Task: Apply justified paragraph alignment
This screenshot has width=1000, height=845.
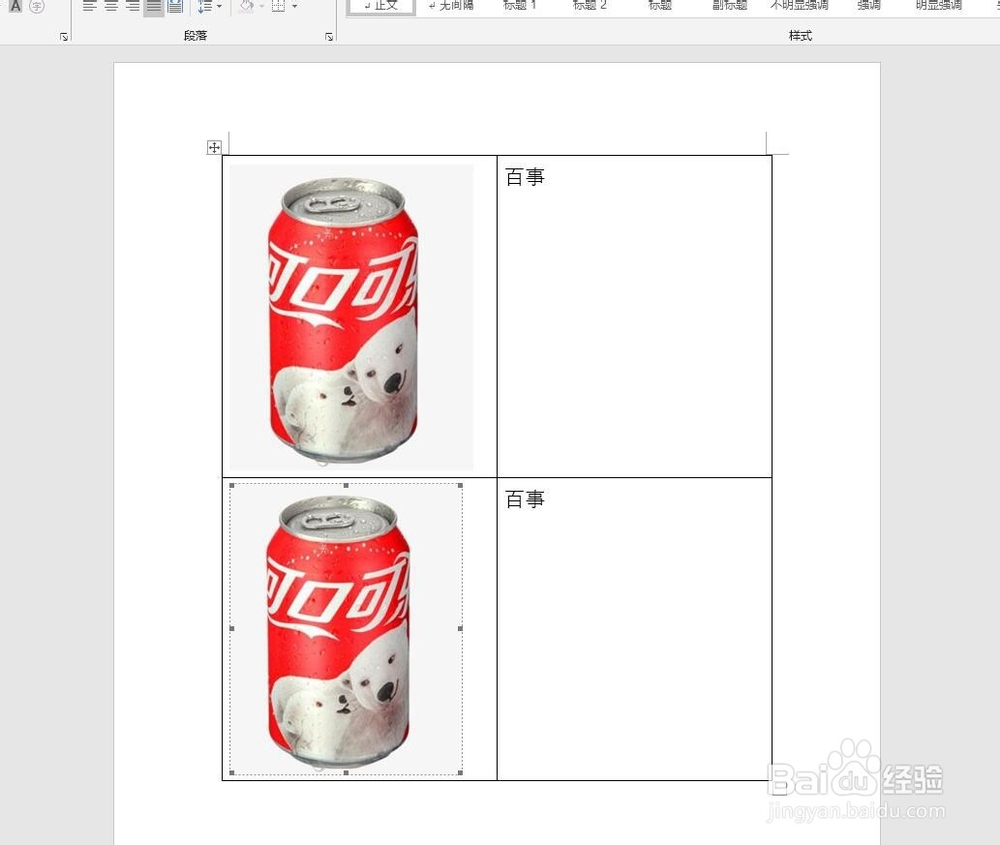Action: [x=154, y=6]
